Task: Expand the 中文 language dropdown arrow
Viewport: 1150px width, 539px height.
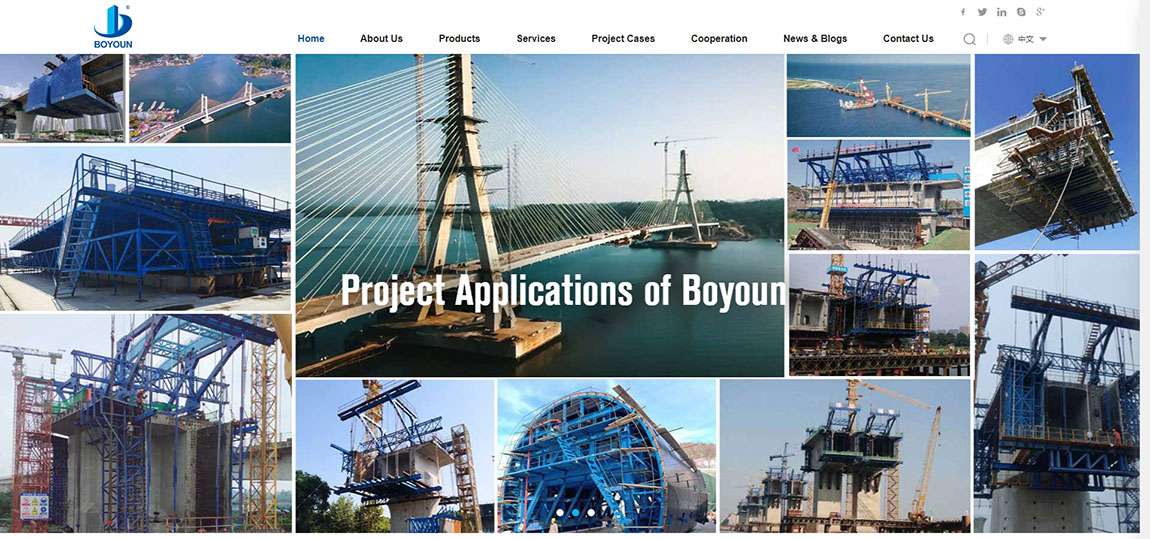Action: [1043, 39]
